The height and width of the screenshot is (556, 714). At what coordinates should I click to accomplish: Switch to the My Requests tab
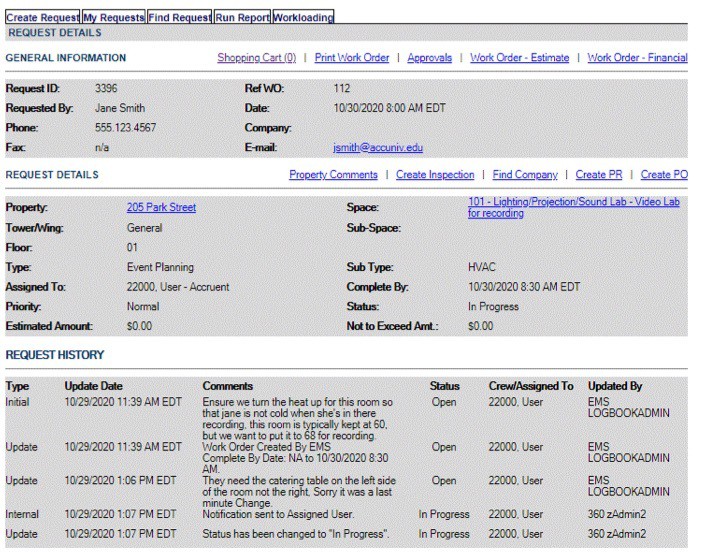112,18
